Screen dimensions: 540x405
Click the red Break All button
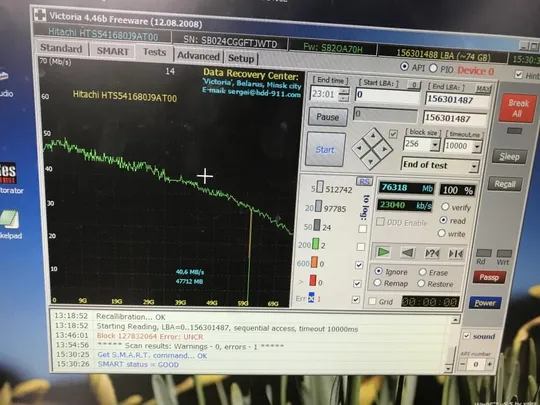[518, 108]
